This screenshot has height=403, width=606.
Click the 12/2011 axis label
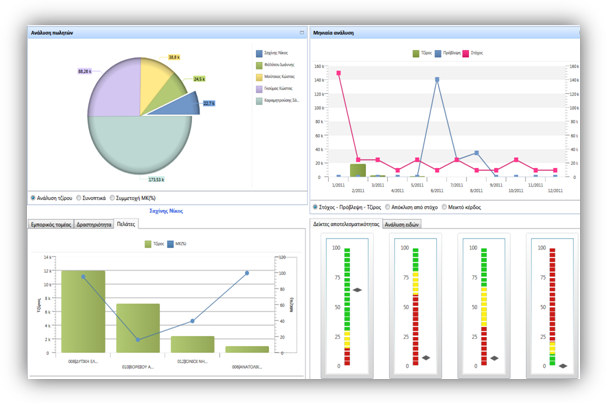[555, 191]
